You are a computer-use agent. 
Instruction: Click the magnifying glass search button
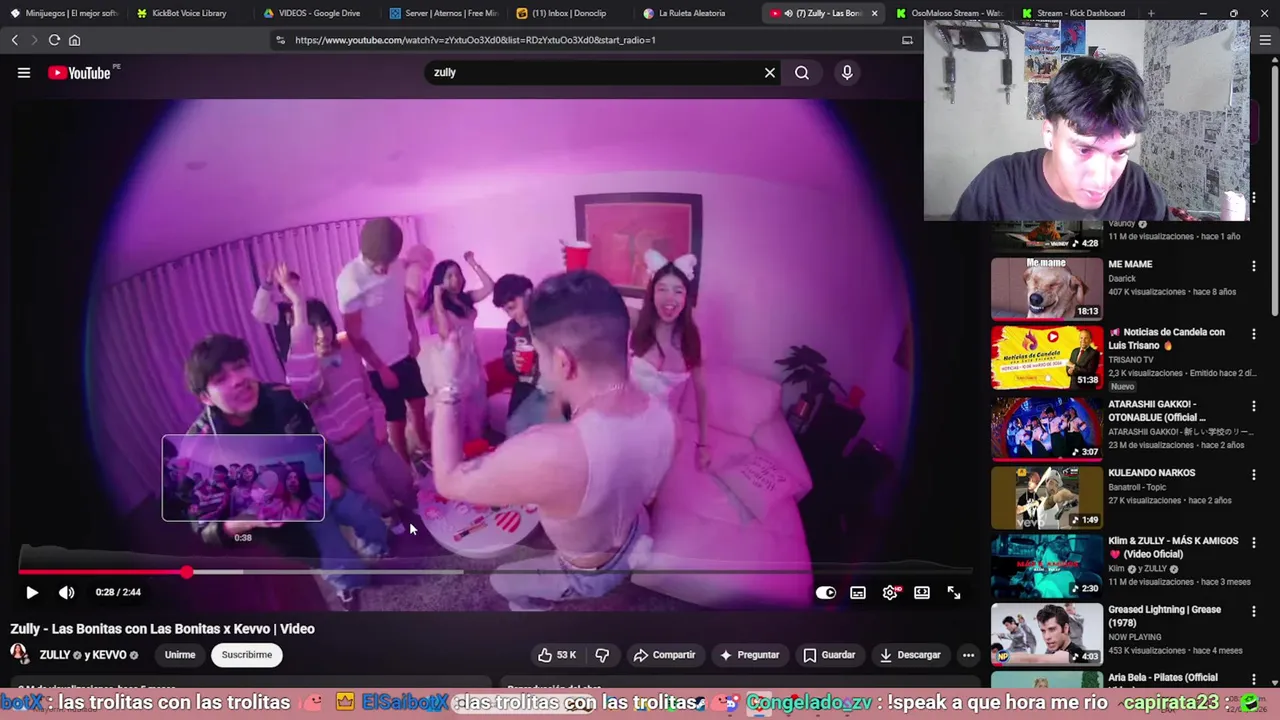point(802,73)
